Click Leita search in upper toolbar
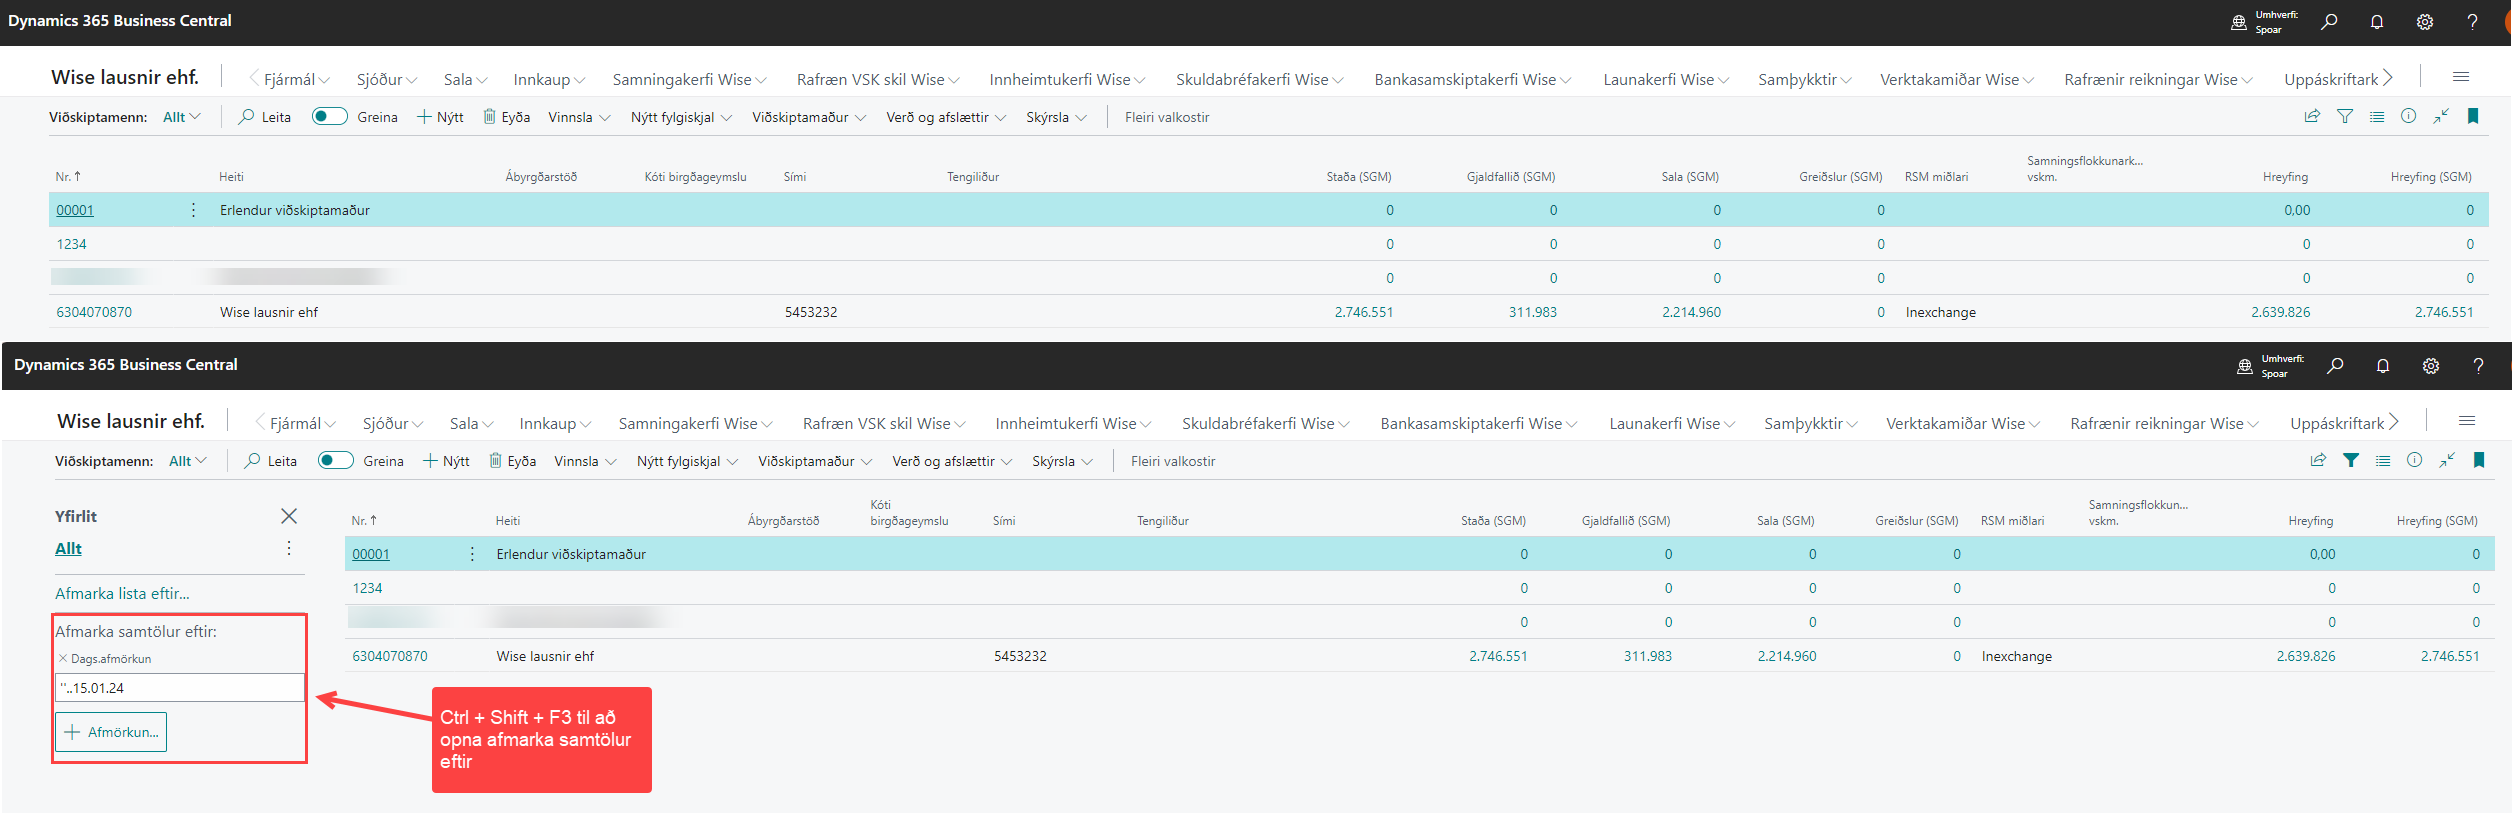Viewport: 2512px width, 813px height. 265,117
